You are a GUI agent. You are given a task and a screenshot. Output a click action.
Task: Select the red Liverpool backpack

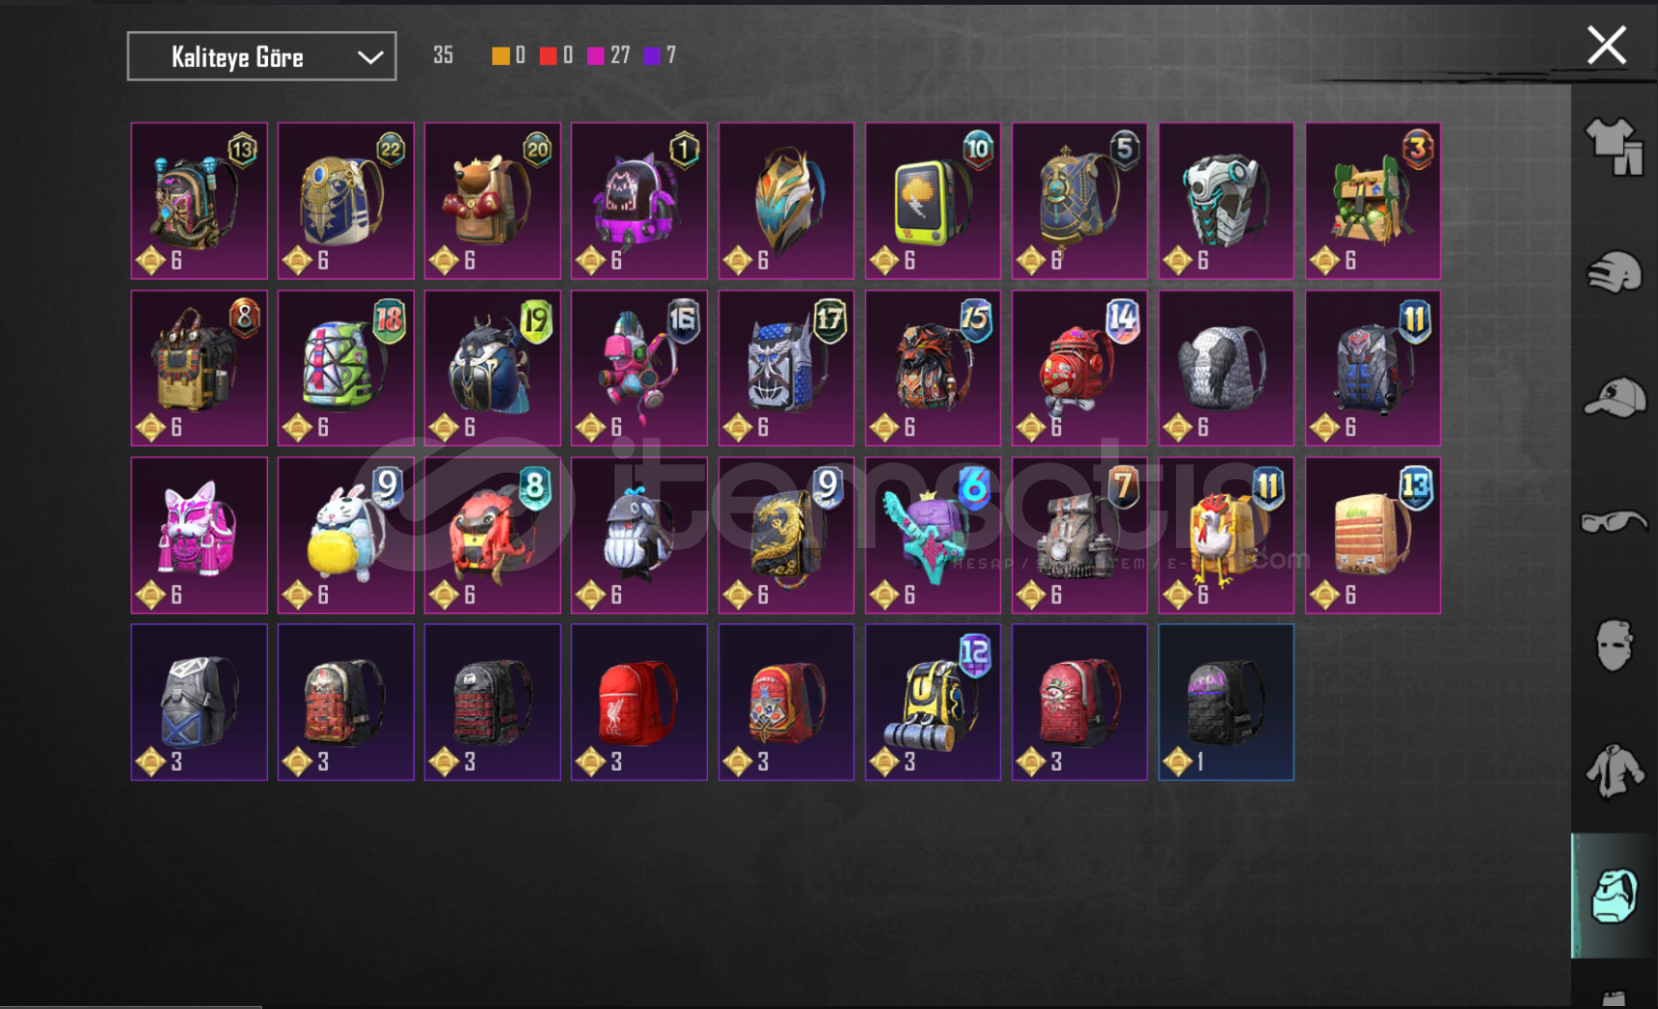coord(639,702)
